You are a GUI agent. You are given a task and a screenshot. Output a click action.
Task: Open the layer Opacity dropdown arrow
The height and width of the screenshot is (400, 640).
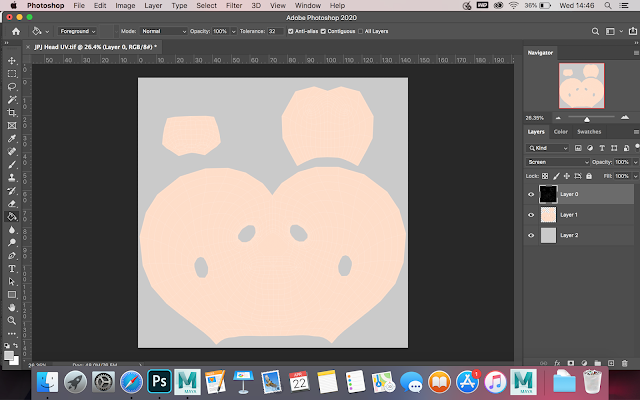click(635, 162)
